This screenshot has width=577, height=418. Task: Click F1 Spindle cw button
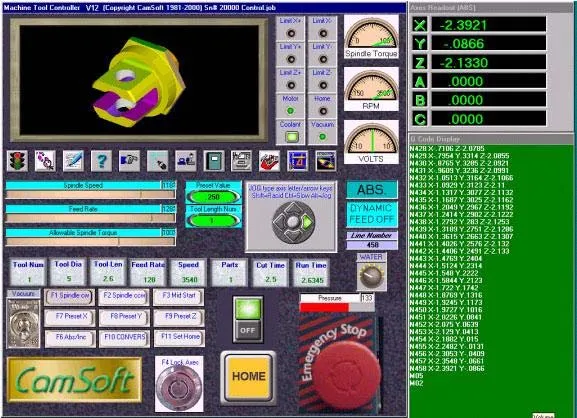click(x=70, y=297)
